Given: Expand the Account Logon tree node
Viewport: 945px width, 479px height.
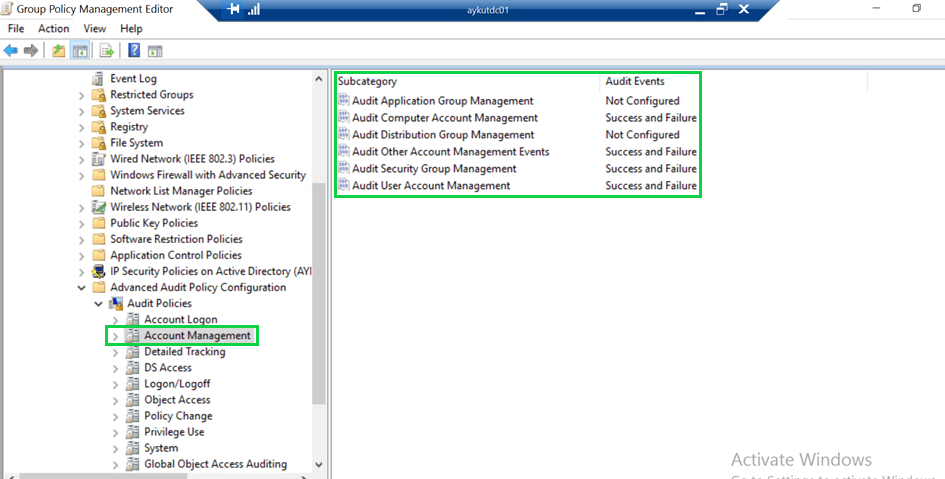Looking at the screenshot, I should (x=115, y=320).
